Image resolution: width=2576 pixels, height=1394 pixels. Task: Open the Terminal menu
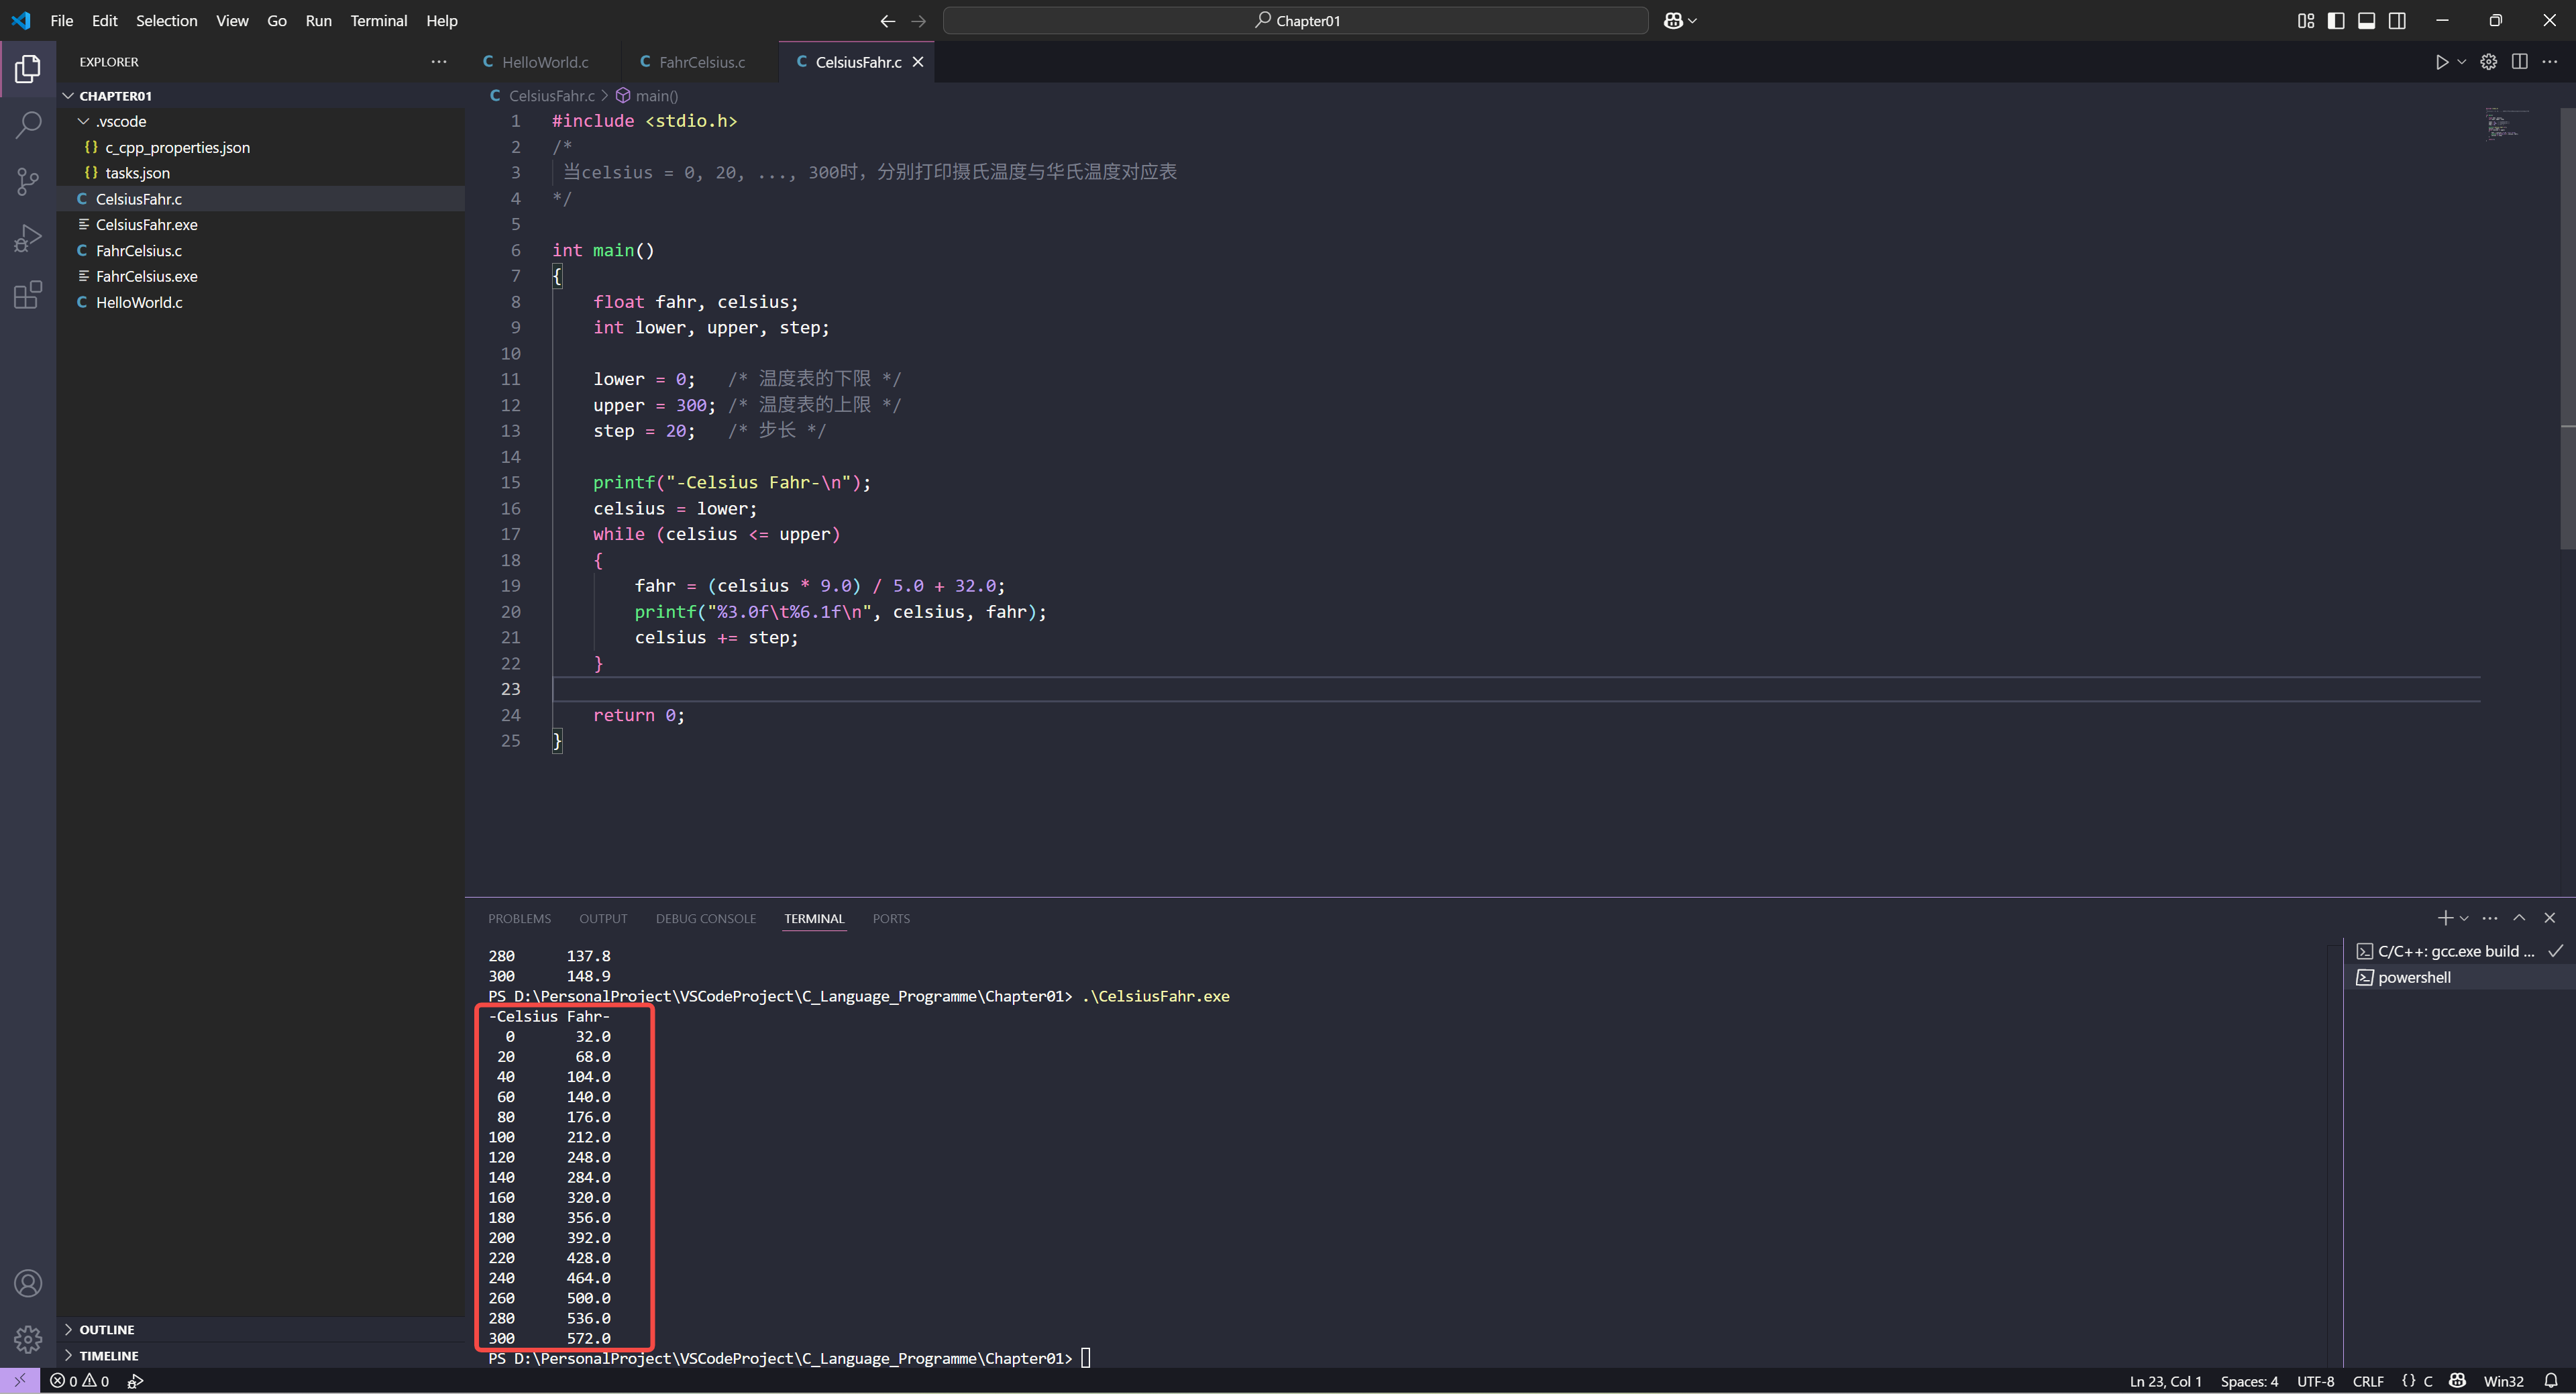(378, 21)
